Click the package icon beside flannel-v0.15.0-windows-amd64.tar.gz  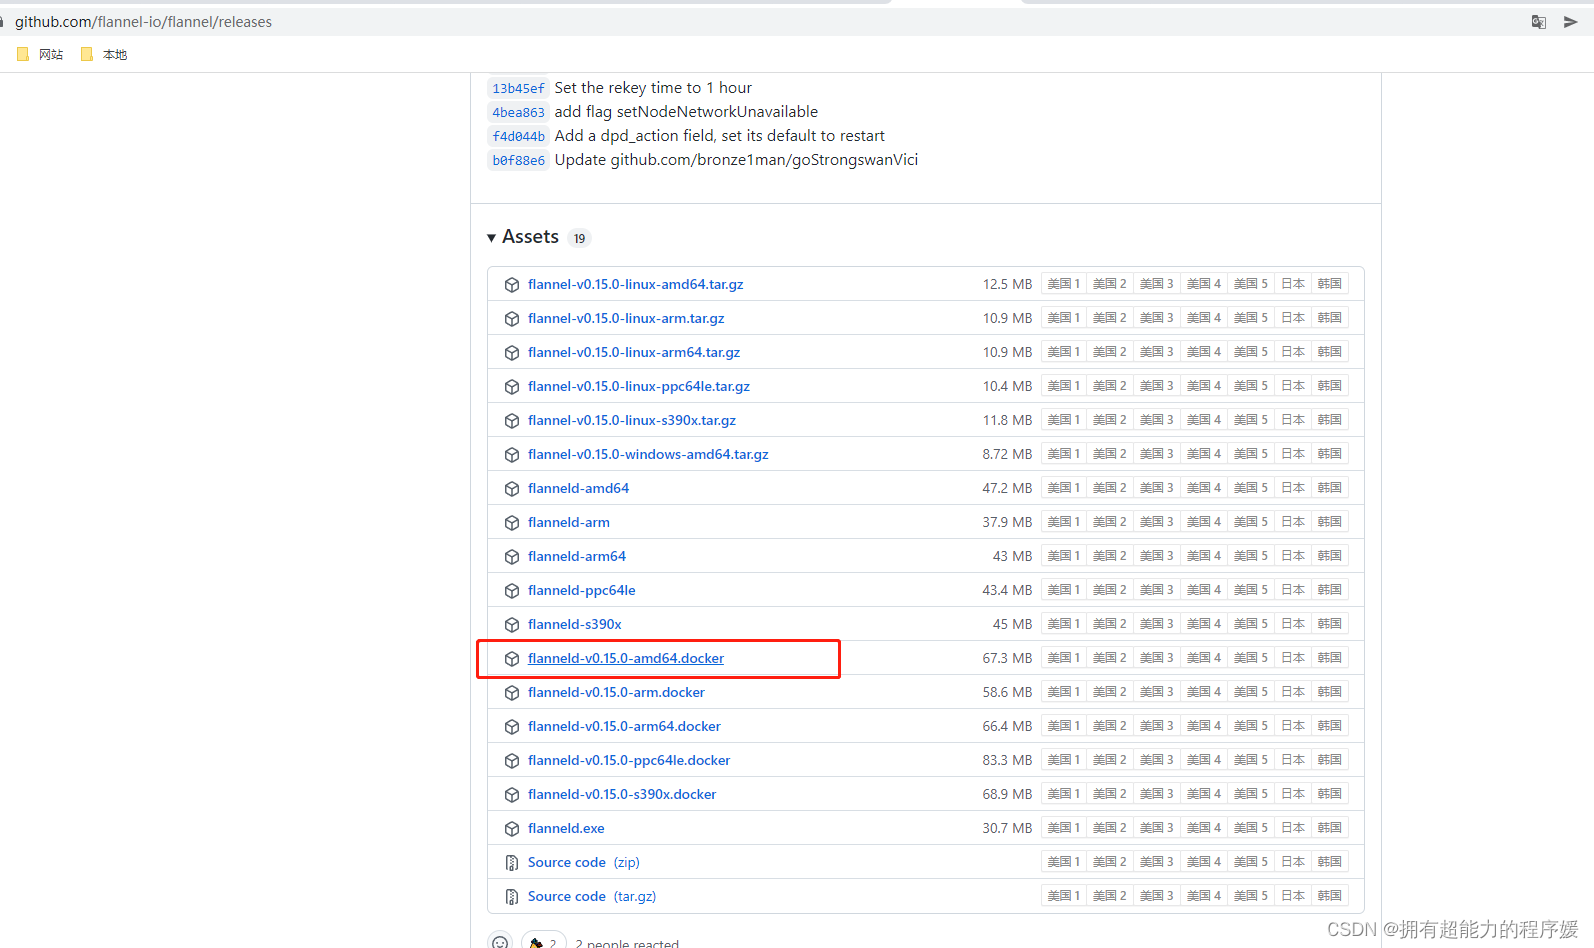[512, 455]
